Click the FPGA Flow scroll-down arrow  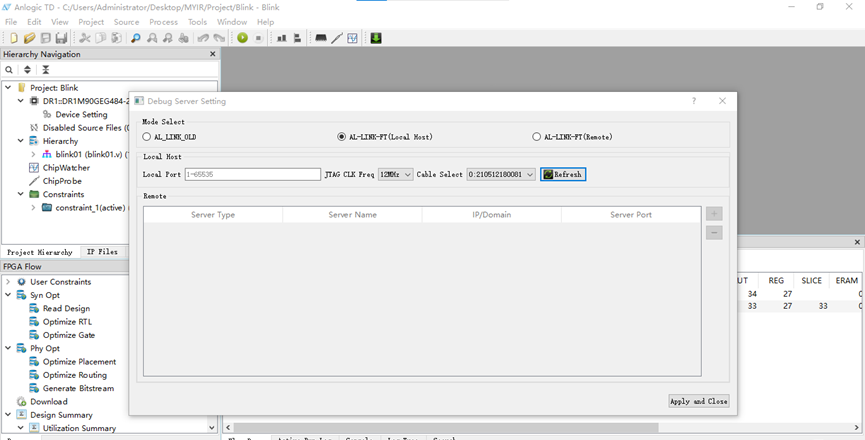point(212,427)
